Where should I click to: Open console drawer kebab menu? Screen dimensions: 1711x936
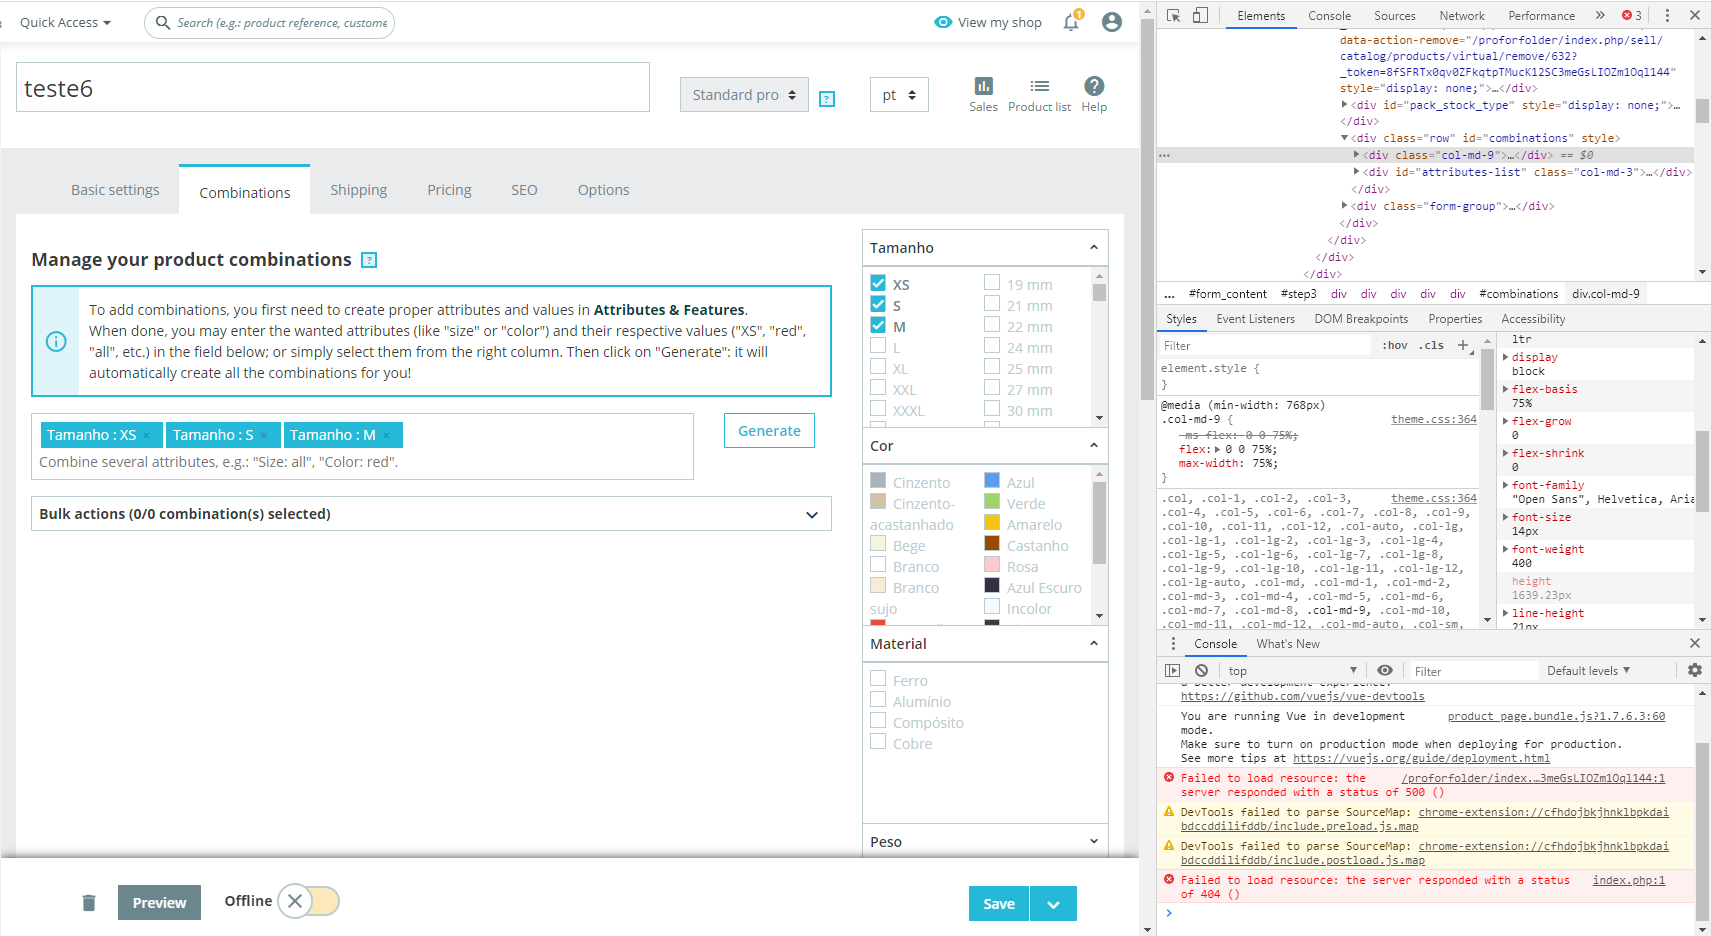click(1174, 644)
